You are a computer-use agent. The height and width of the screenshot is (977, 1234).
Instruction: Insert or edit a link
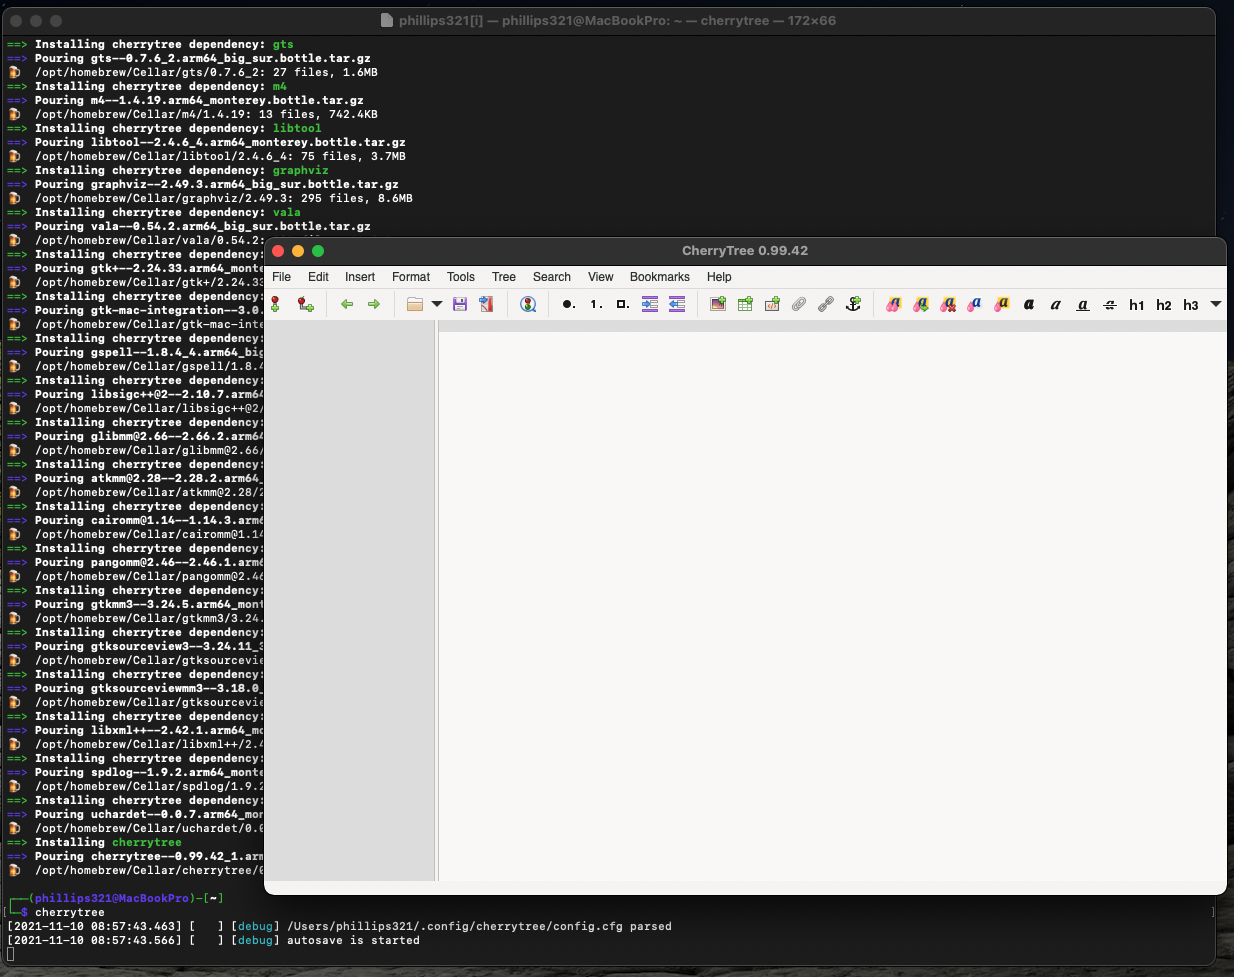pos(826,304)
